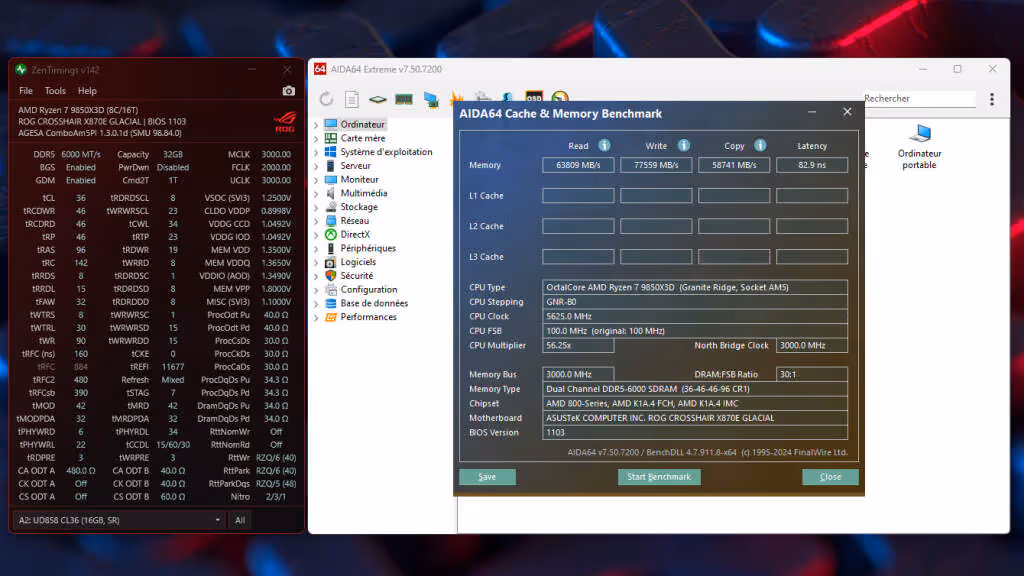Click the Memory Copy 58741 MB/s field

tap(734, 165)
